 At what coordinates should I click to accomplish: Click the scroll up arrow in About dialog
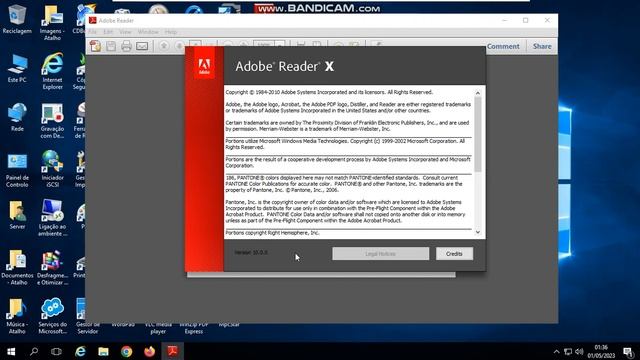[x=478, y=93]
